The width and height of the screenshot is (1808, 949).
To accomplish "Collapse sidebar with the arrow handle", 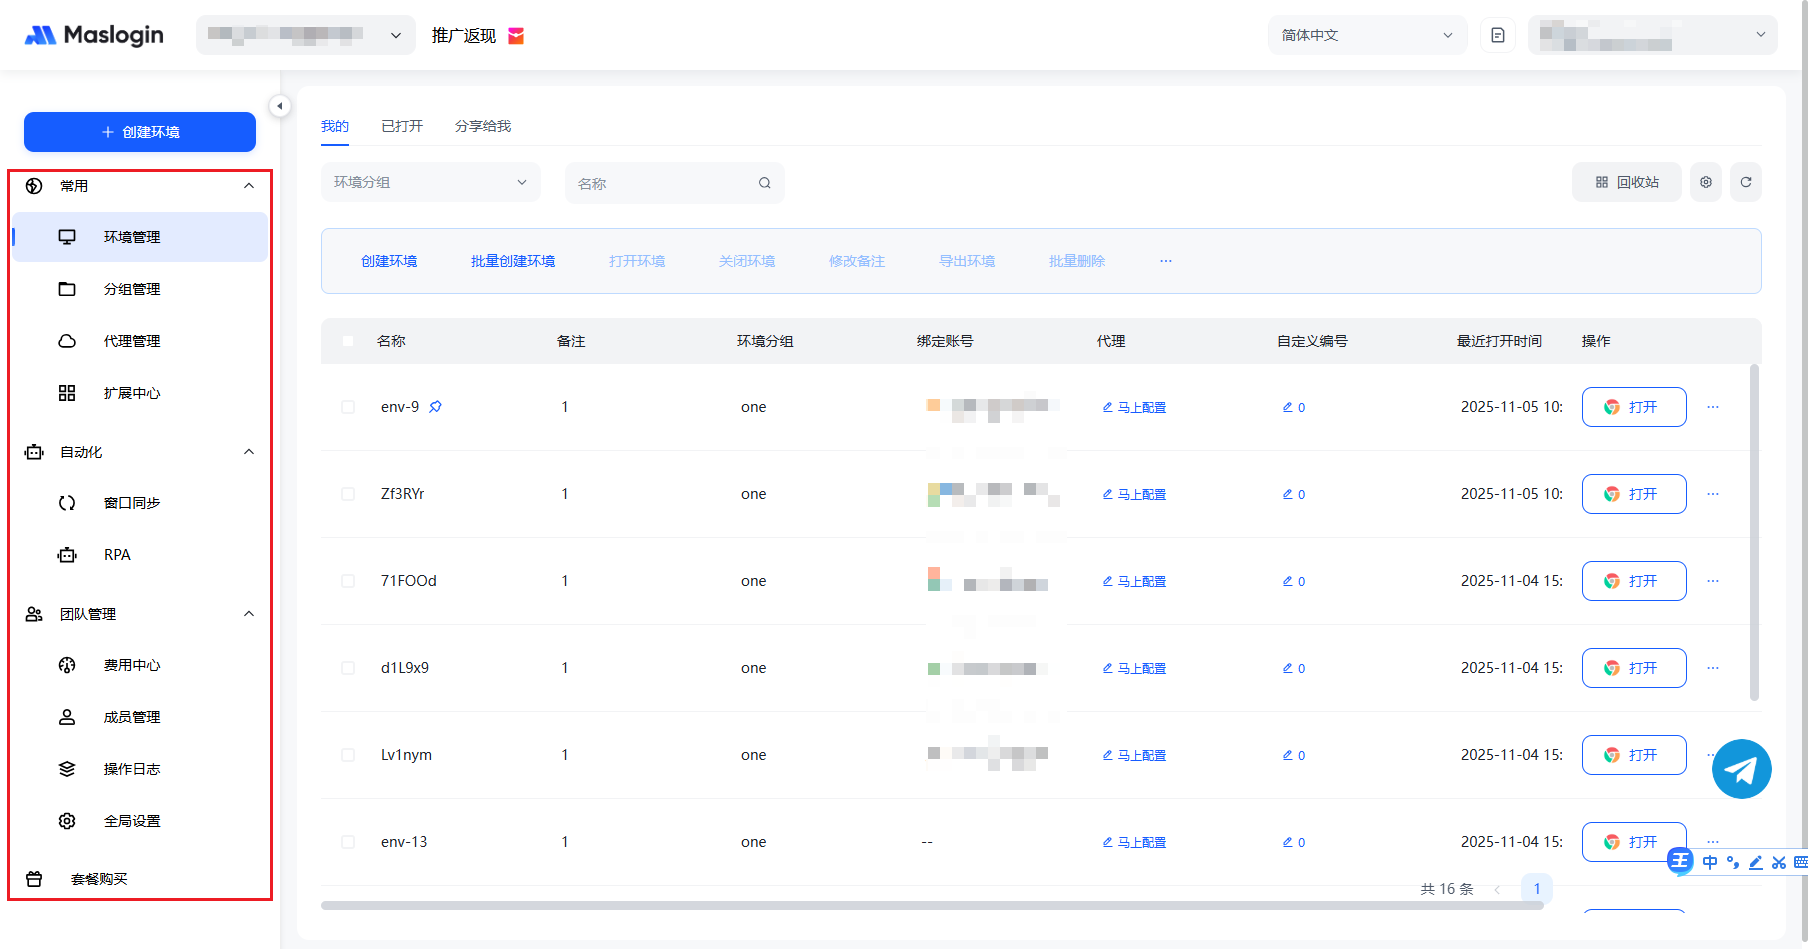I will pos(280,106).
